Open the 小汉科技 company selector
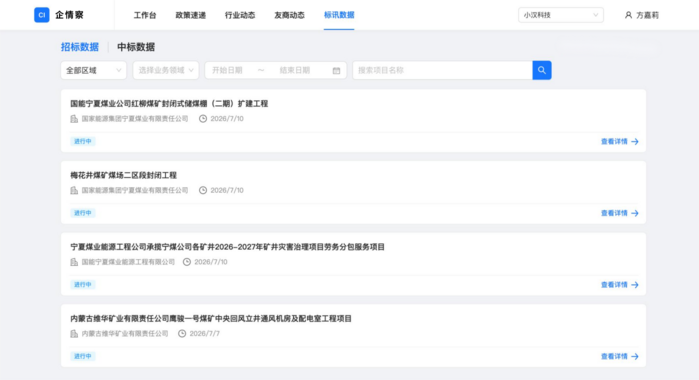 point(561,15)
